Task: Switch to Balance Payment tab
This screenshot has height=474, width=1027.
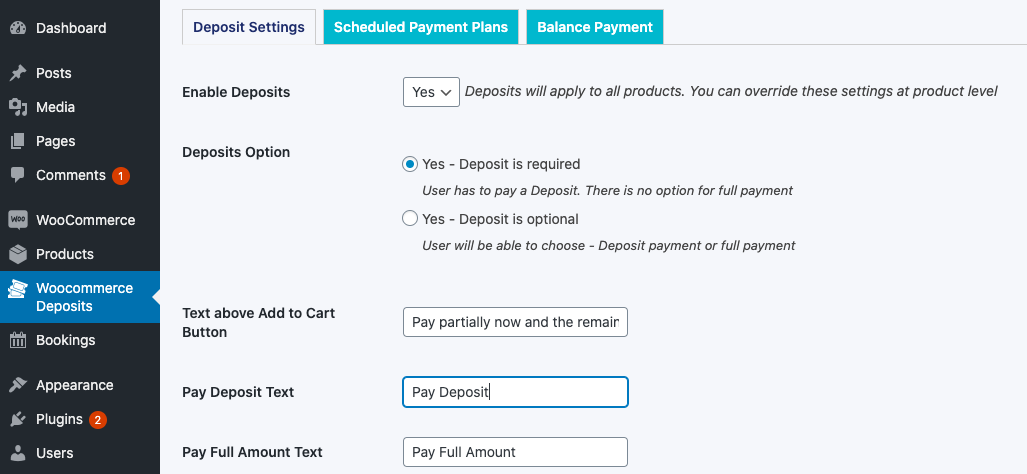Action: [595, 27]
